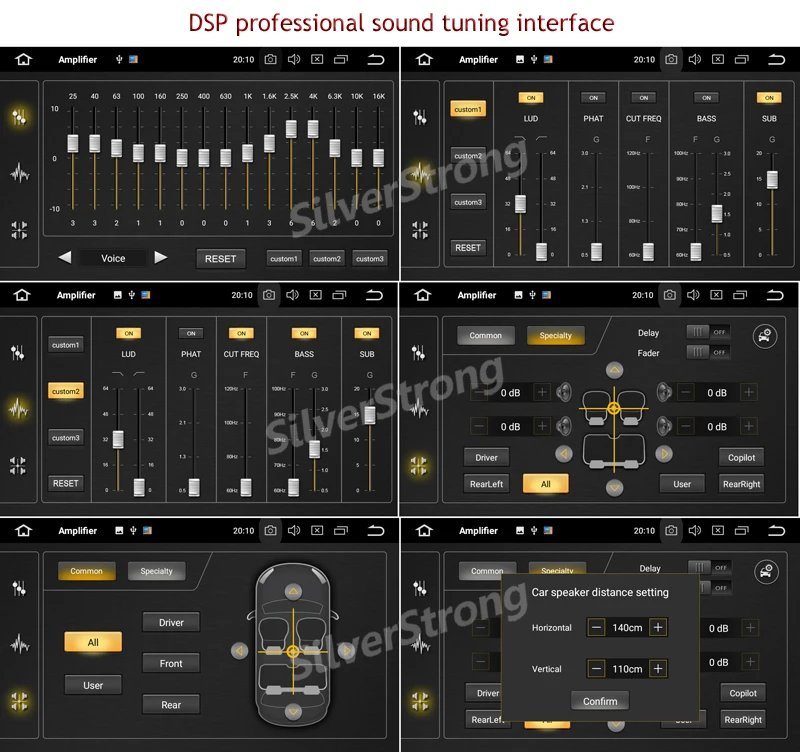Enable the Delay switch on the Specialty screen
Screen dimensions: 800x752
click(x=708, y=332)
